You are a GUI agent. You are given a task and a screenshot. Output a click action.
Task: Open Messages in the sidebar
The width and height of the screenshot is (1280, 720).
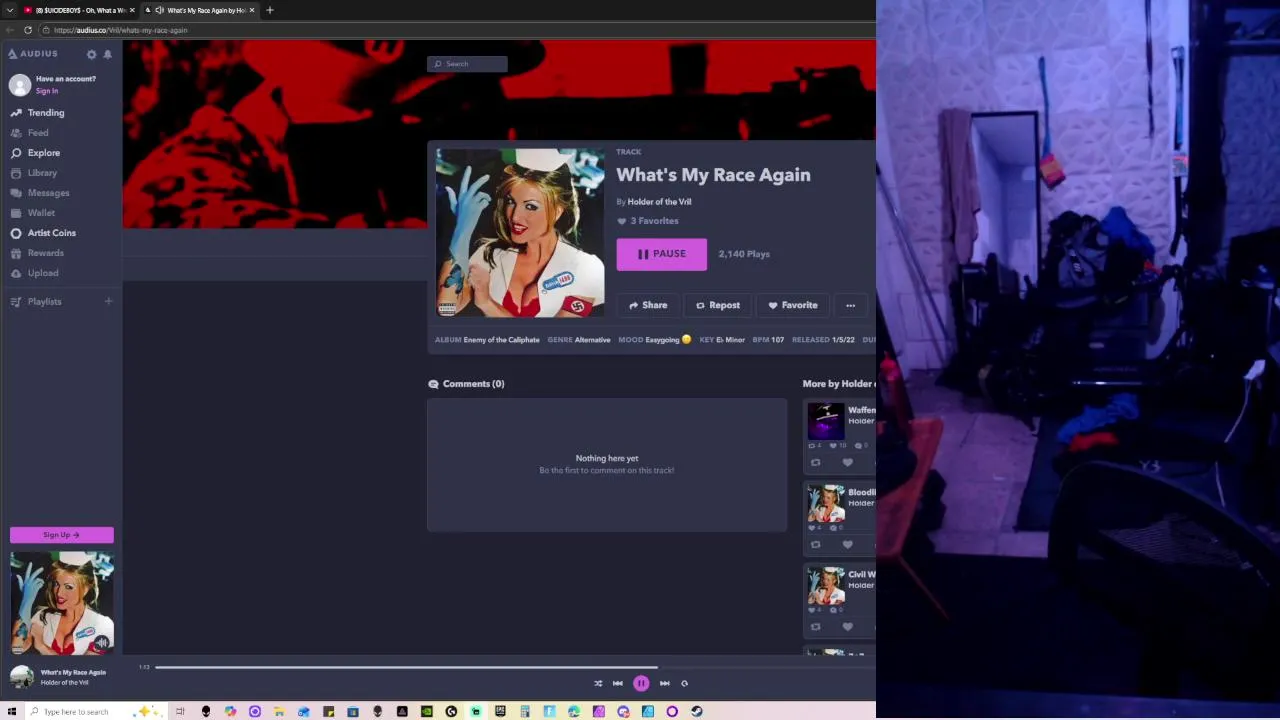[48, 193]
